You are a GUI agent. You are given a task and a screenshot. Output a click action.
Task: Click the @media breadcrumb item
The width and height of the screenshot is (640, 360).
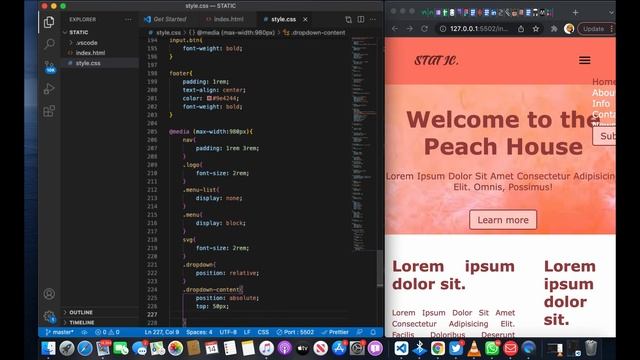tap(231, 33)
